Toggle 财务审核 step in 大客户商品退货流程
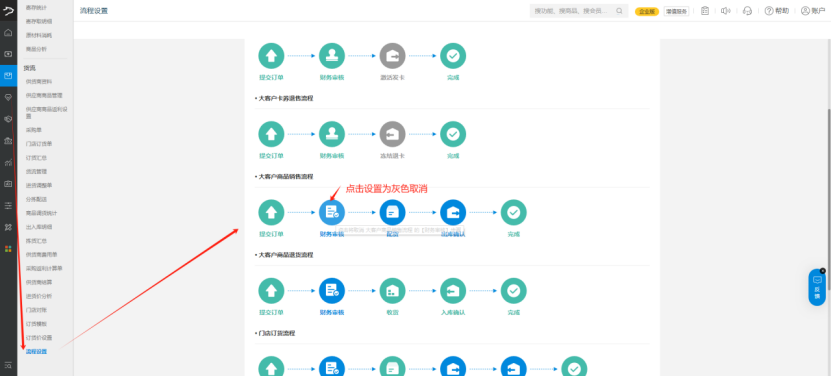This screenshot has width=831, height=376. pos(332,291)
